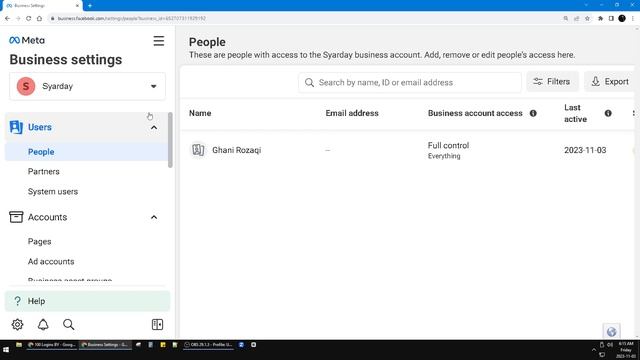Focus the search by name, ID or email field
This screenshot has width=640, height=360.
(410, 82)
